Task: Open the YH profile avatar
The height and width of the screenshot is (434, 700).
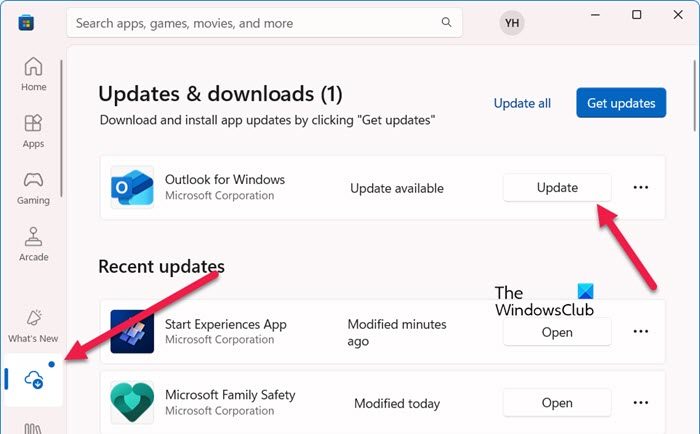Action: point(512,22)
